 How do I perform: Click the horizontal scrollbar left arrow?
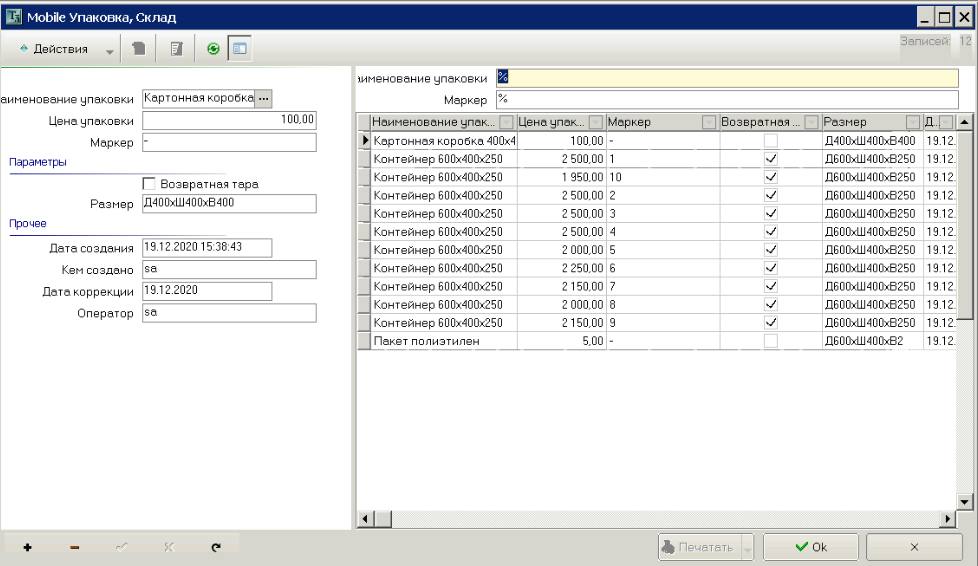pos(365,519)
